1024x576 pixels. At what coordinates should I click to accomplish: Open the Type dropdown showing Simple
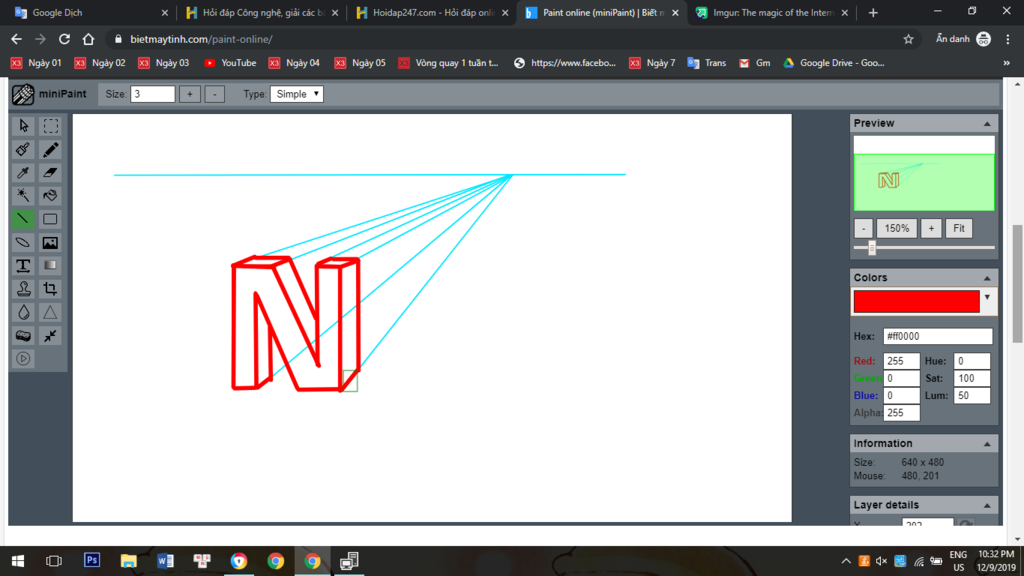click(x=297, y=94)
